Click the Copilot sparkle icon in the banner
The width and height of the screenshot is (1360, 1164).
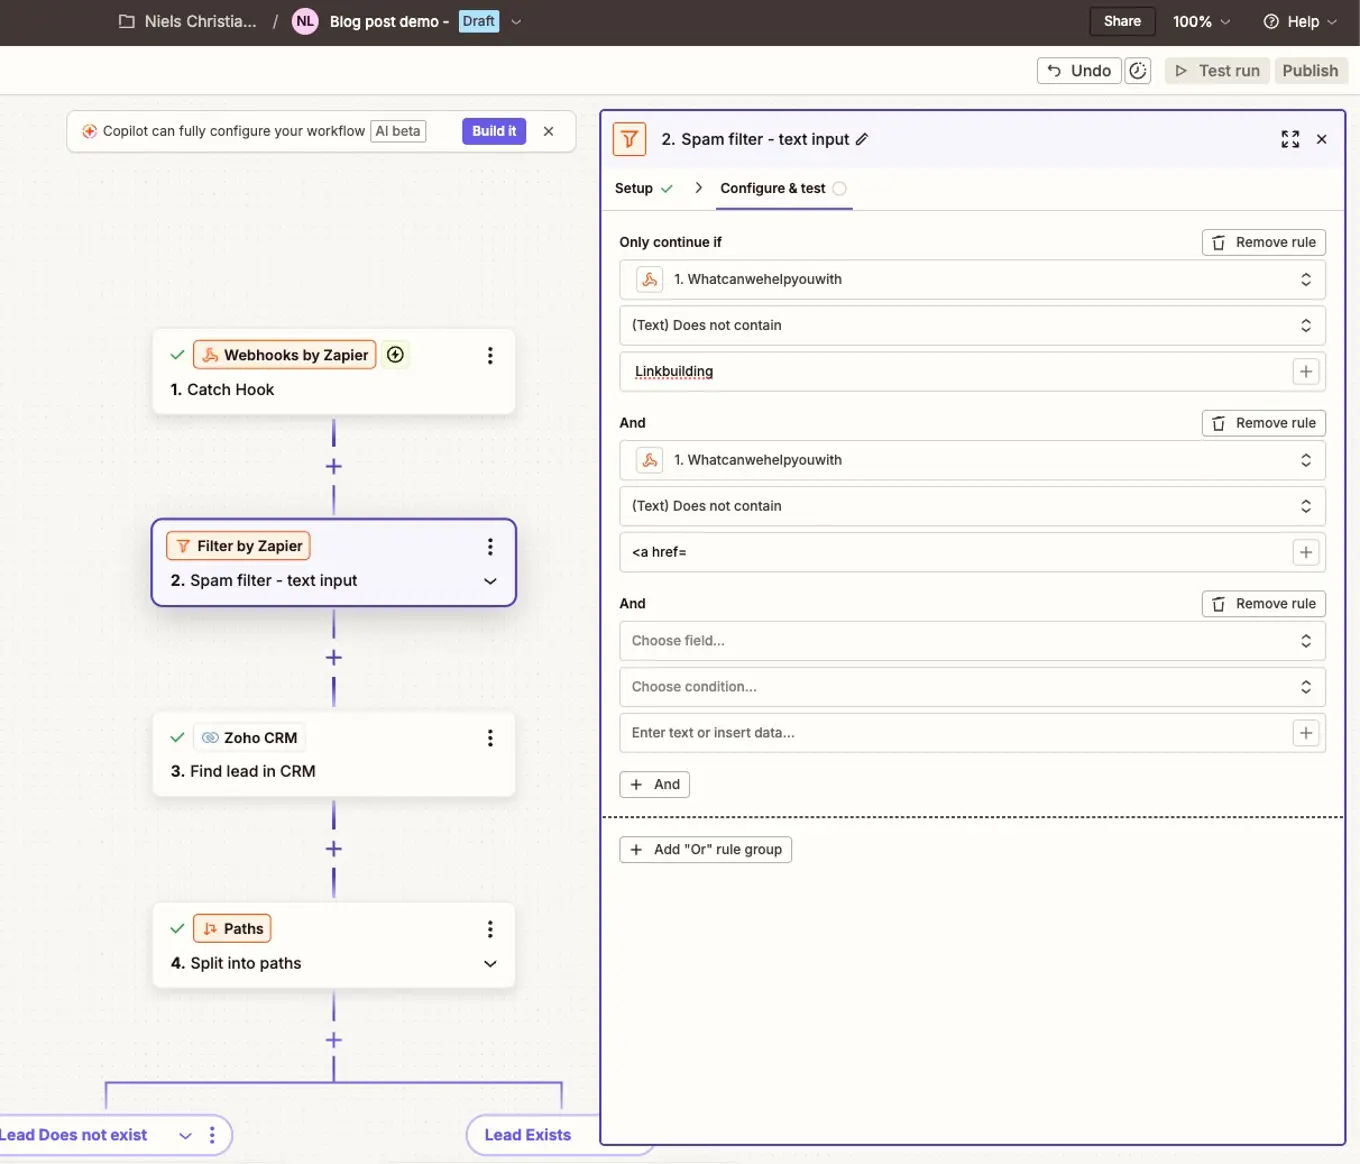(x=89, y=130)
